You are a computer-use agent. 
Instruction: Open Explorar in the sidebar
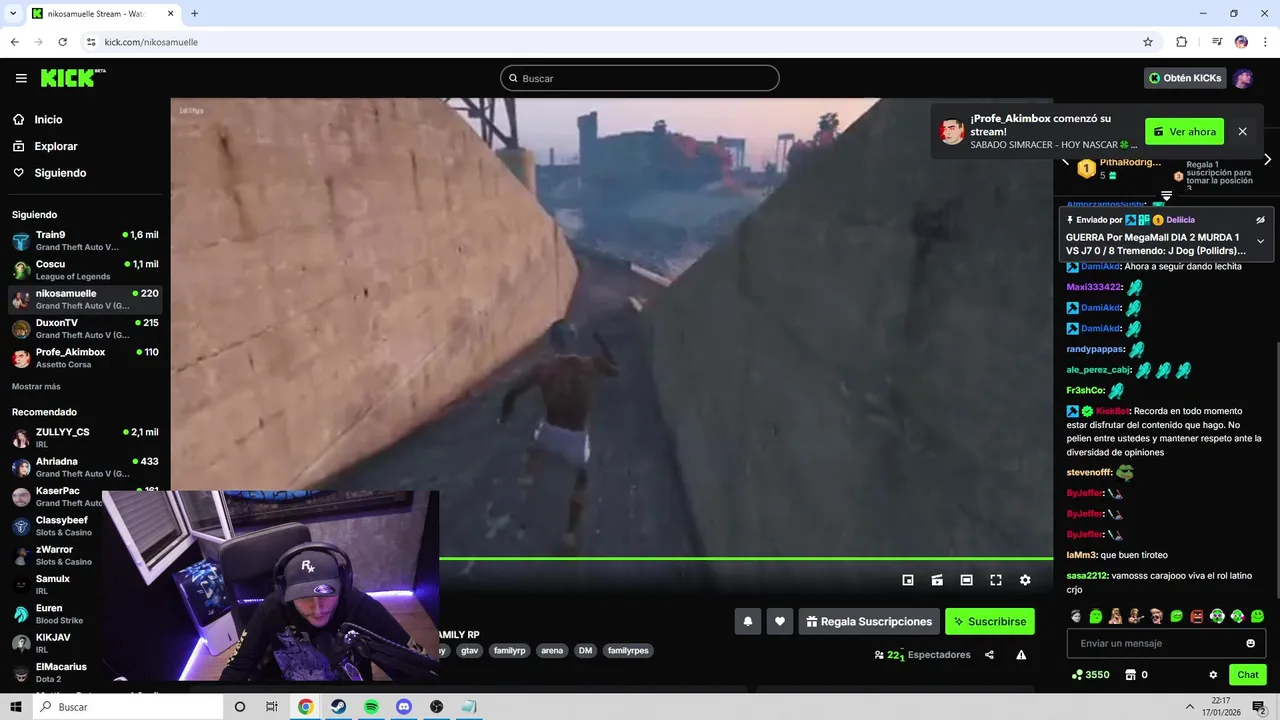[x=55, y=146]
